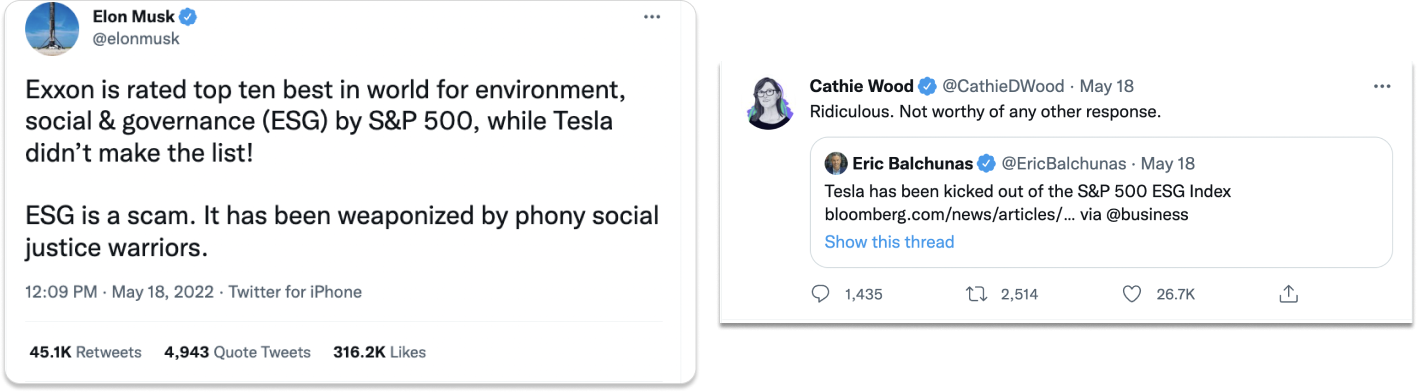
Task: Like Cathie Wood's tweet with heart icon
Action: pyautogui.click(x=1132, y=294)
